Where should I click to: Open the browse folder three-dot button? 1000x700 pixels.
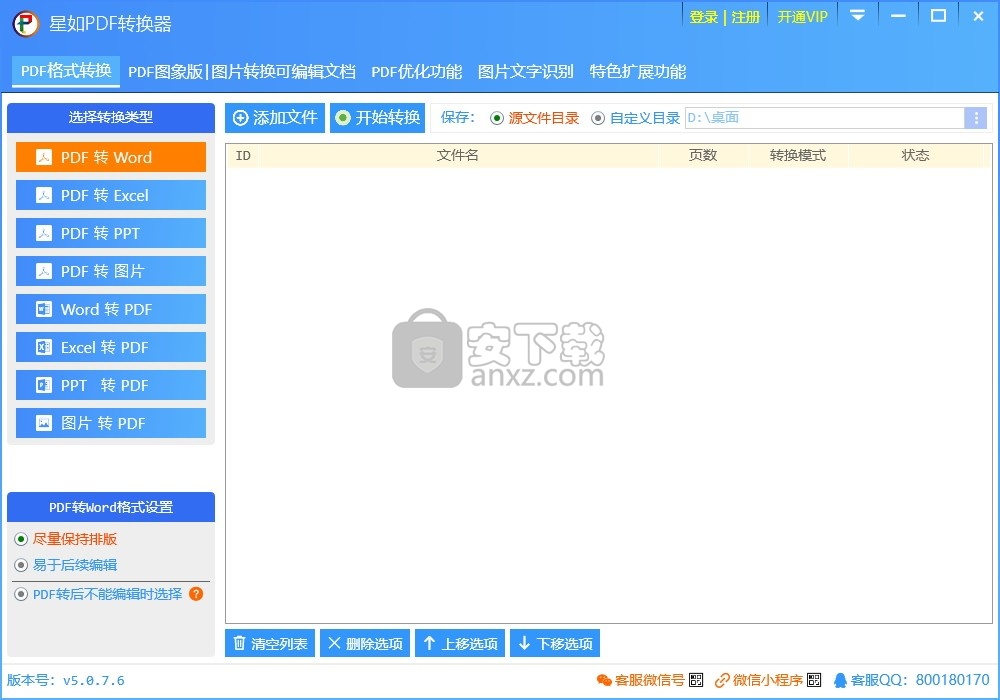pyautogui.click(x=975, y=118)
